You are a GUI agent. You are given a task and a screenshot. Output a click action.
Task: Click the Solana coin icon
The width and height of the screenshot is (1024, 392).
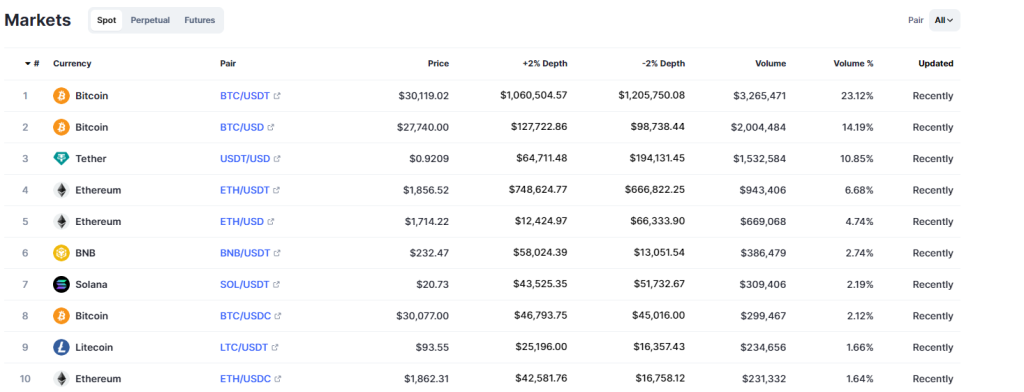(61, 284)
